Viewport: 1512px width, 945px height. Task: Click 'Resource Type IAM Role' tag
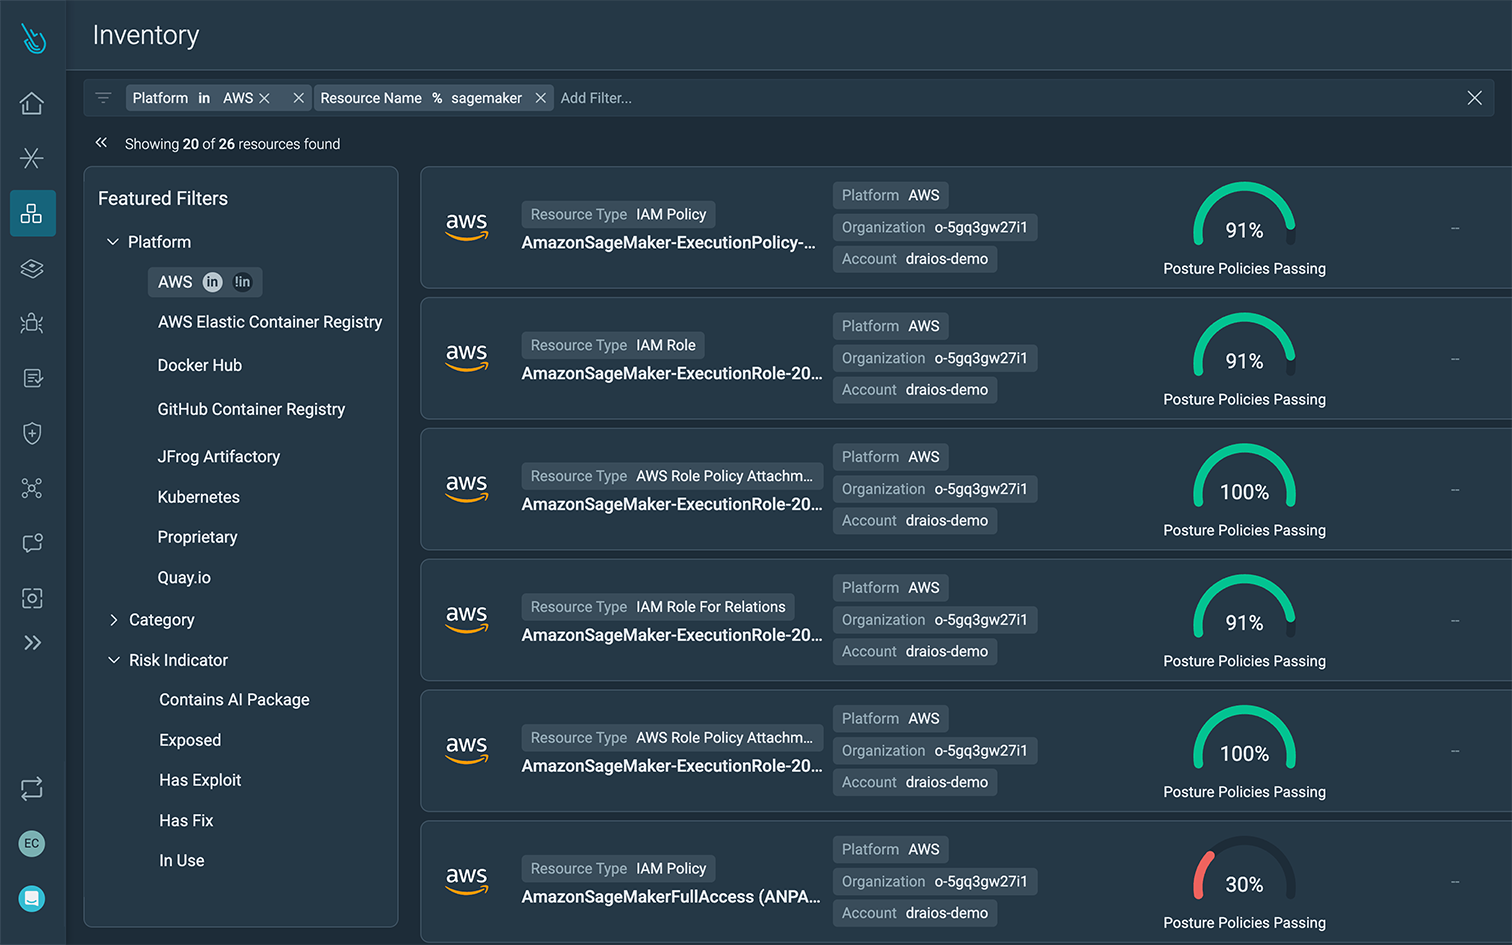[613, 345]
